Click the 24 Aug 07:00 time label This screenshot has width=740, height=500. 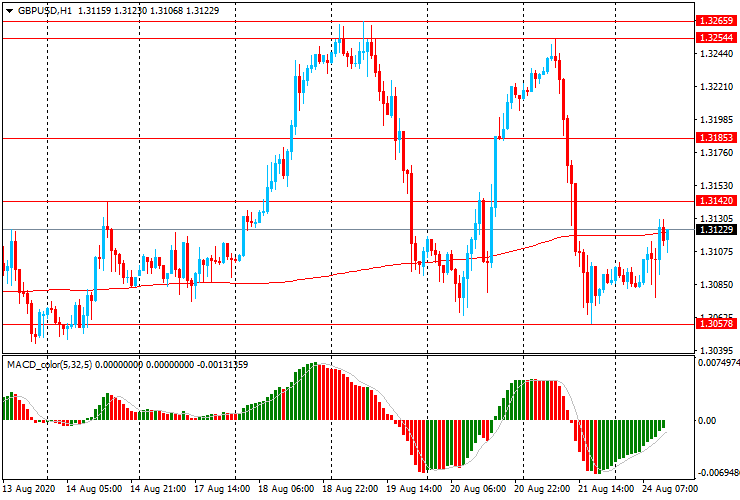tap(669, 488)
